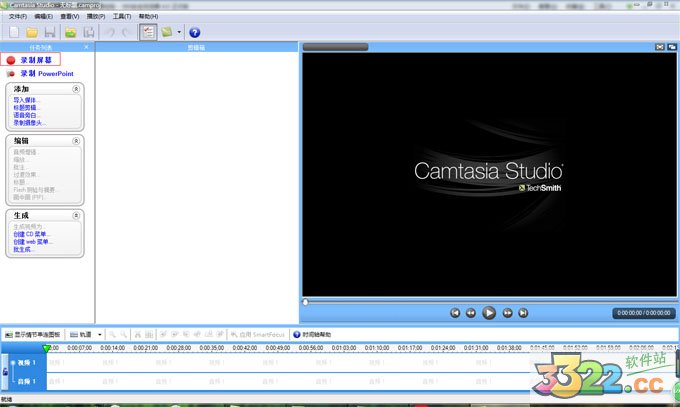Open the 查看(V) menu
The width and height of the screenshot is (680, 407).
tap(69, 16)
